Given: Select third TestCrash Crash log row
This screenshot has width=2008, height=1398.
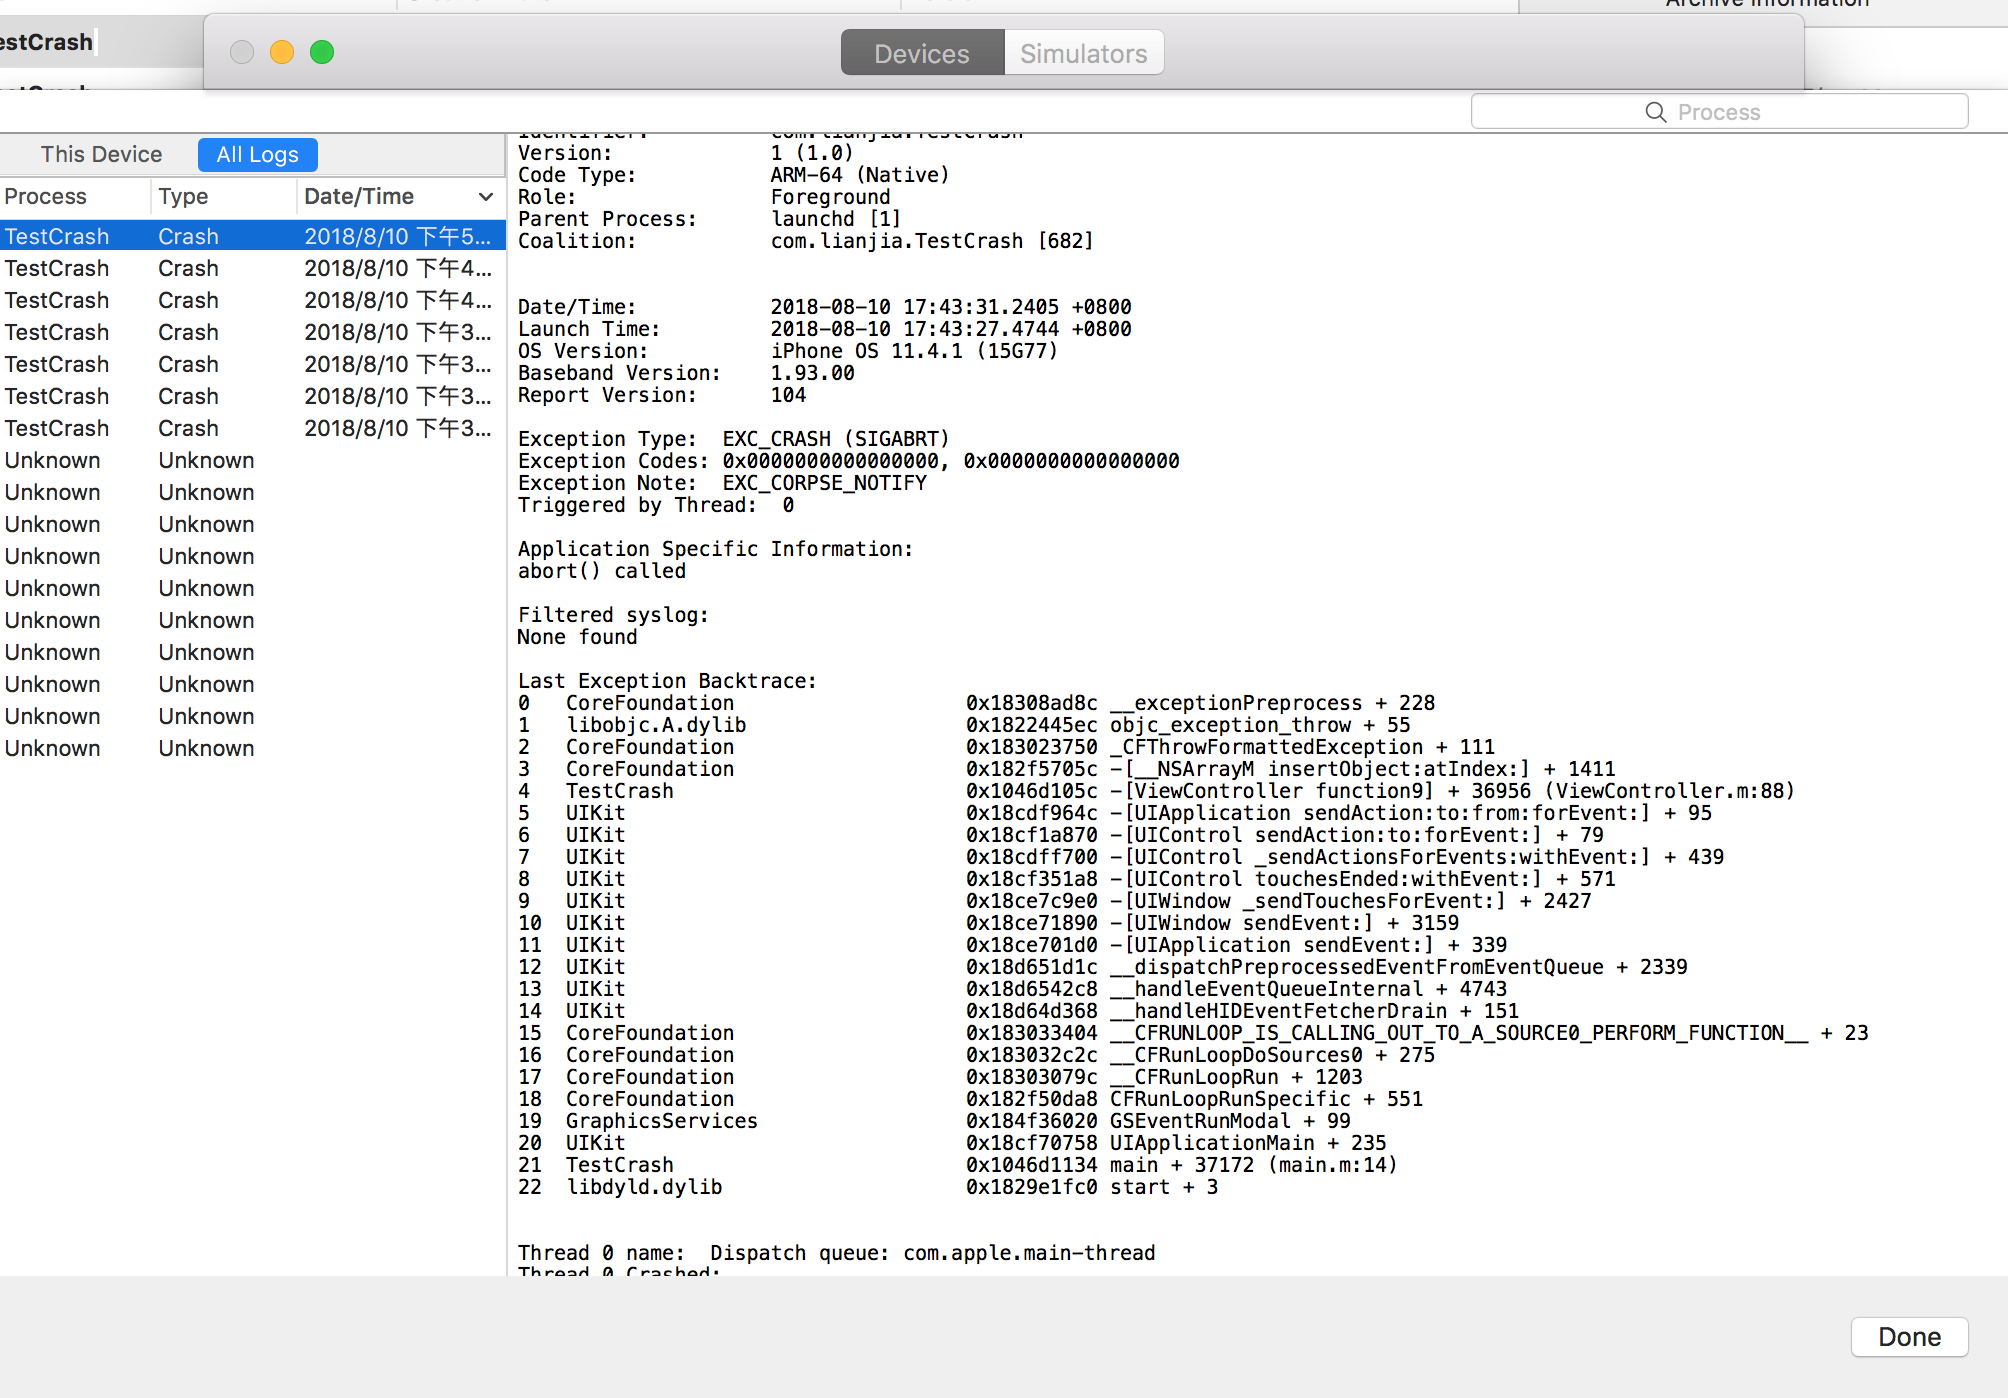Looking at the screenshot, I should tap(253, 300).
